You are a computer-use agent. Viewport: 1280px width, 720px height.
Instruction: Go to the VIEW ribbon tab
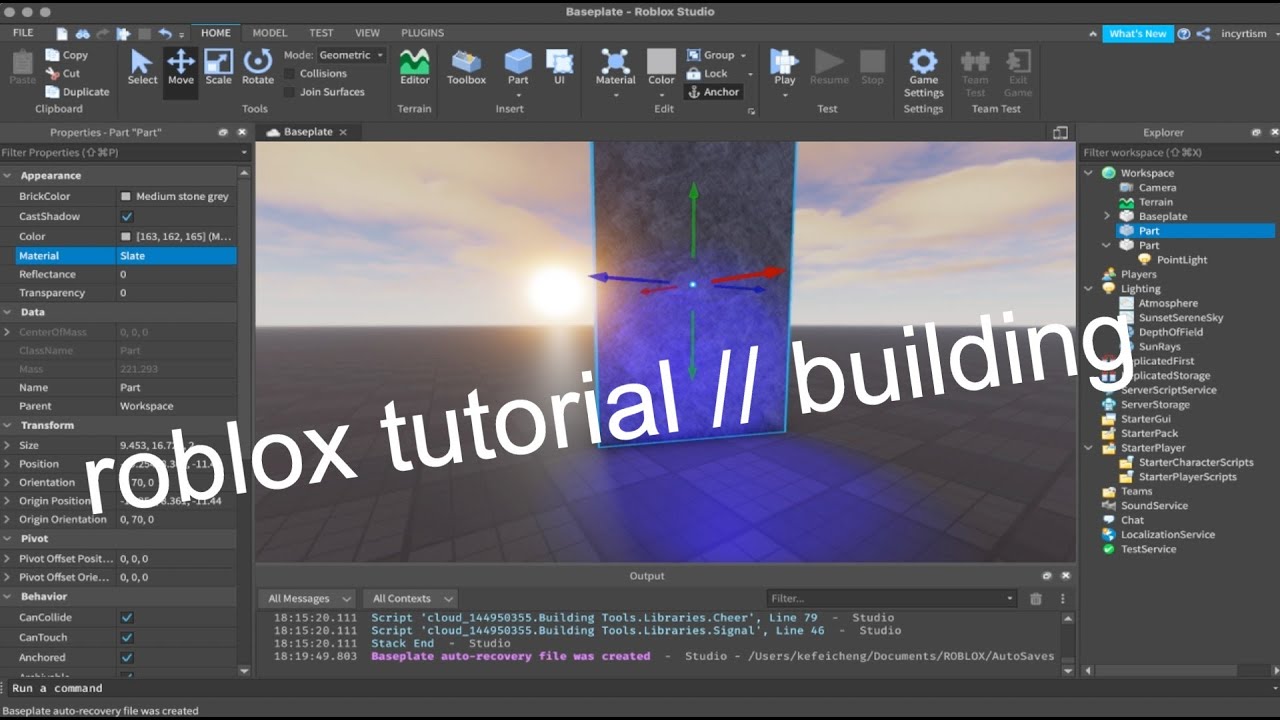(x=367, y=33)
